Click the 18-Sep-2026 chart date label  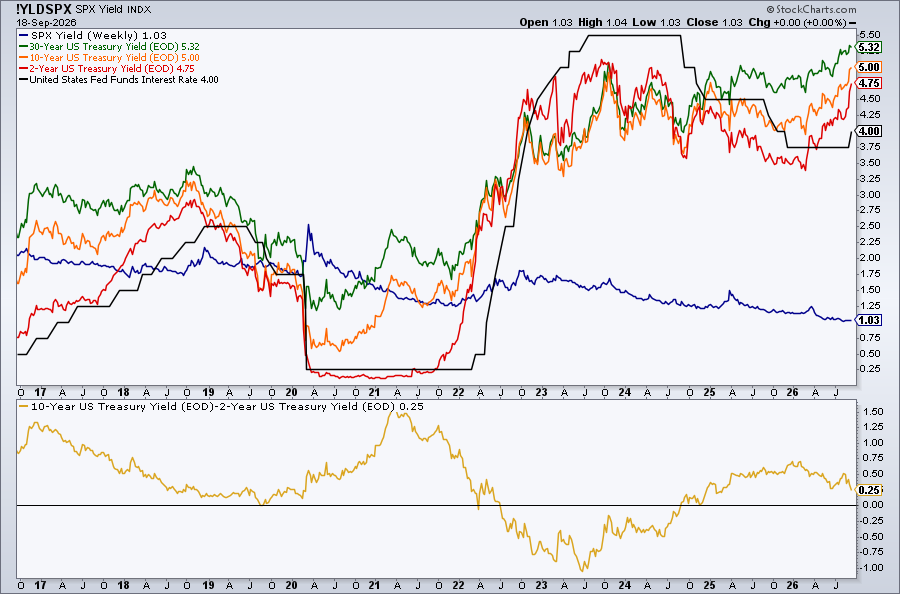click(x=46, y=22)
